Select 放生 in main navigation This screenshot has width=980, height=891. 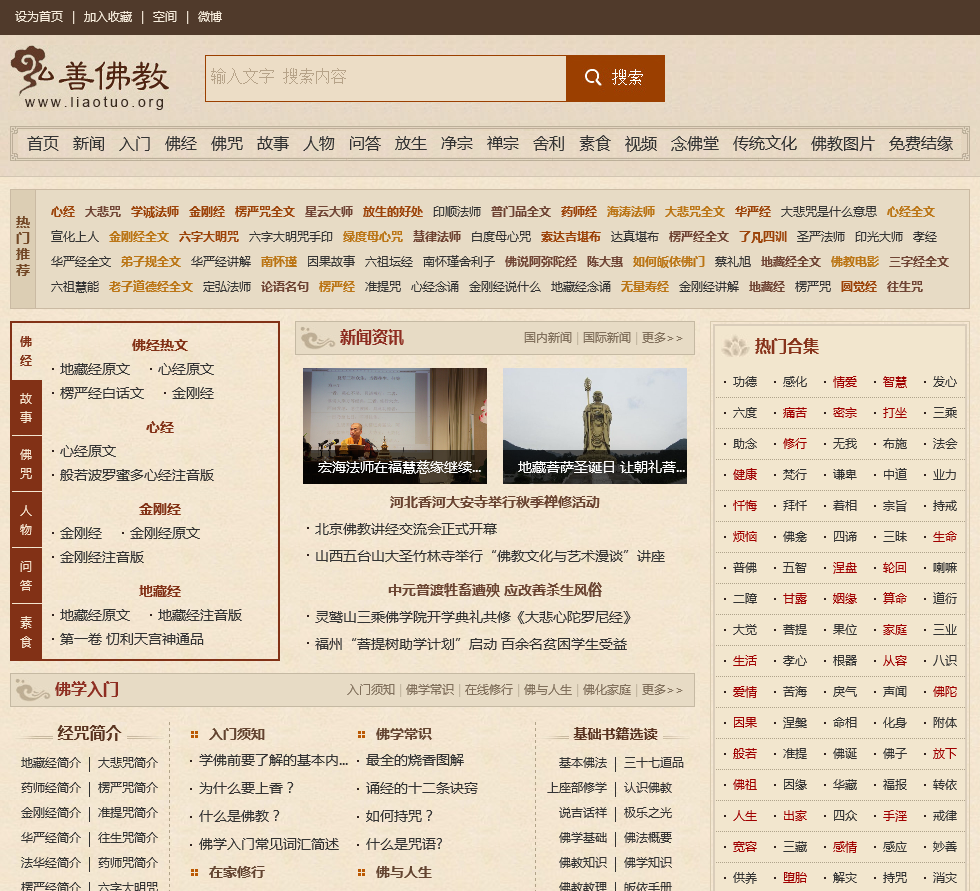tap(411, 144)
